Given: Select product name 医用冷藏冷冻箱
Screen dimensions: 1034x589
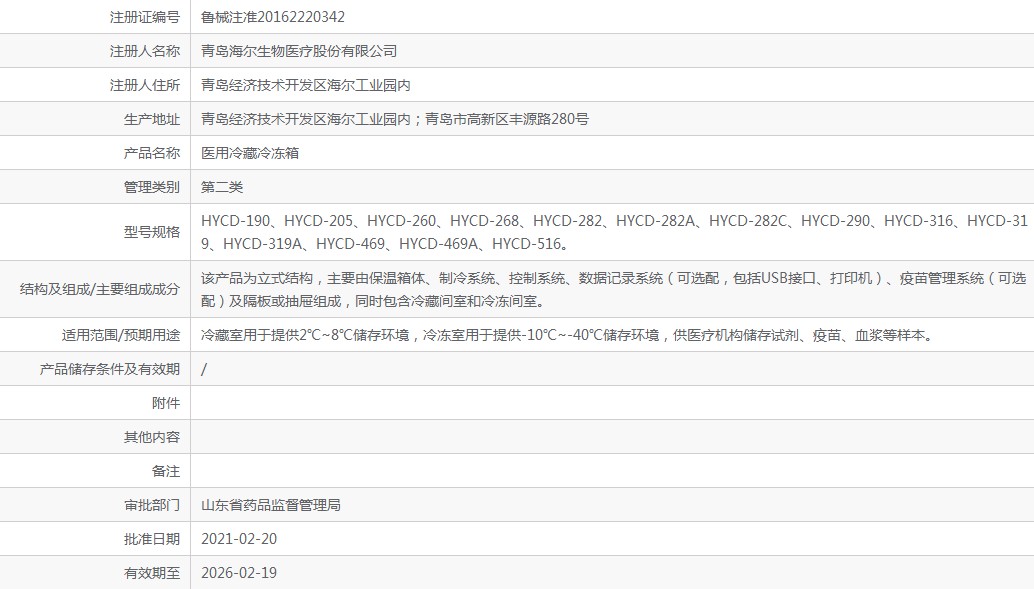Looking at the screenshot, I should click(x=250, y=153).
